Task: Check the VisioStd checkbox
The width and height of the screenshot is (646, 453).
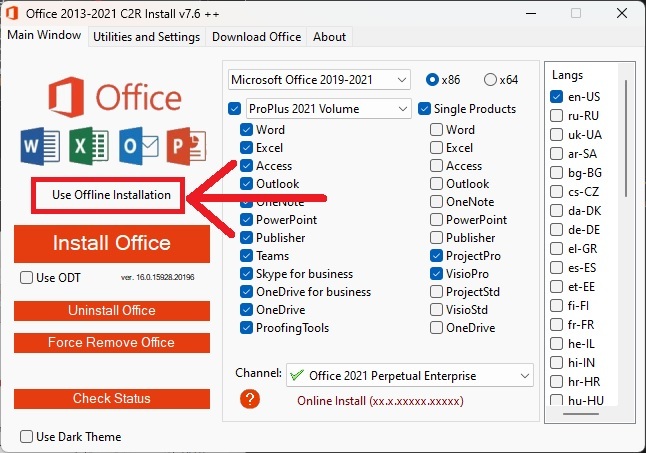Action: pyautogui.click(x=436, y=310)
